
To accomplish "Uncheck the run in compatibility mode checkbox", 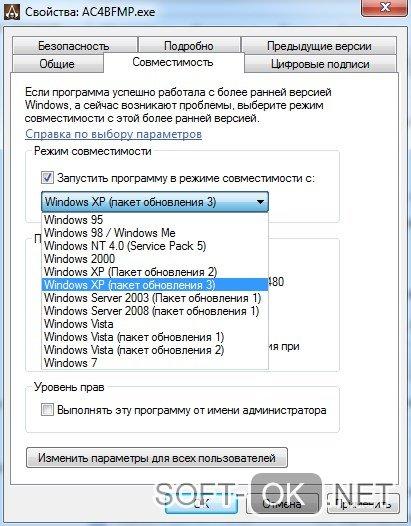I will click(x=47, y=177).
